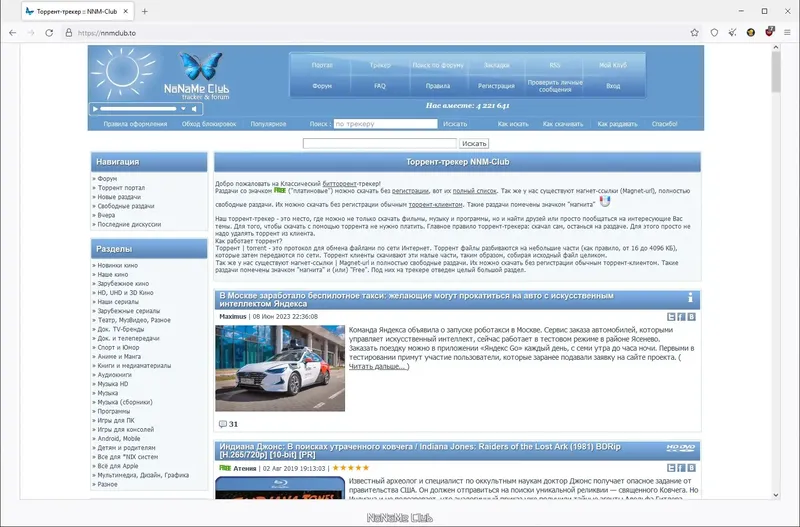Click Читать дальше on taxi article
This screenshot has height=527, width=800.
coord(378,366)
